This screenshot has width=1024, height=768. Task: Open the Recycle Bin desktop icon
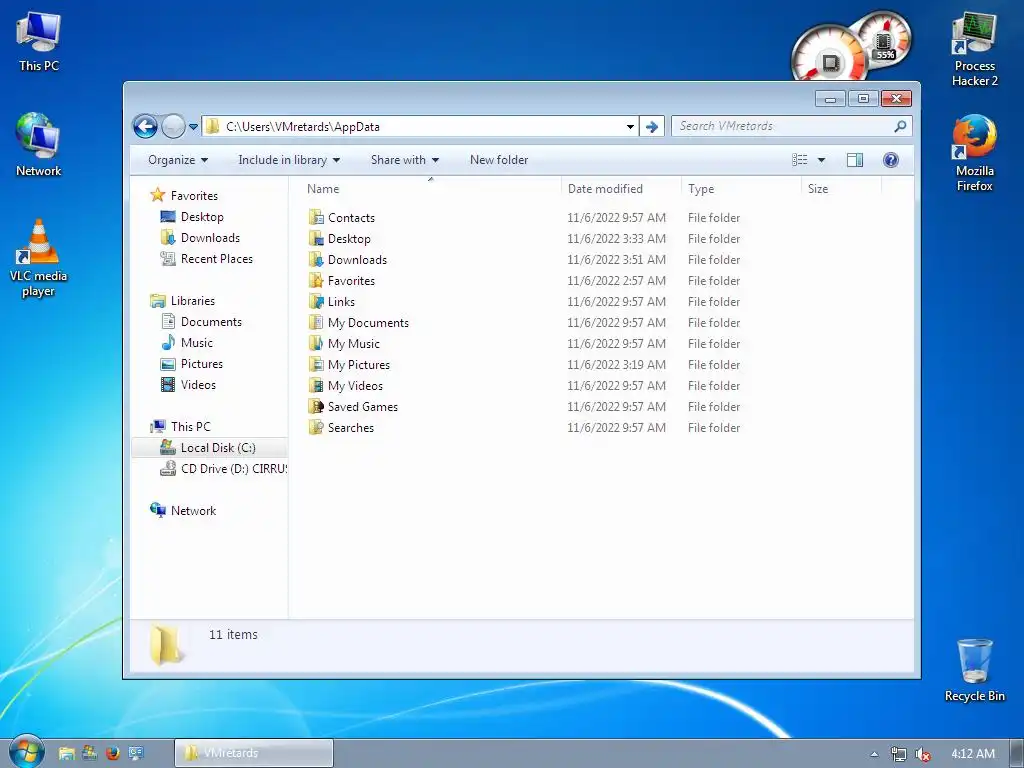click(974, 670)
